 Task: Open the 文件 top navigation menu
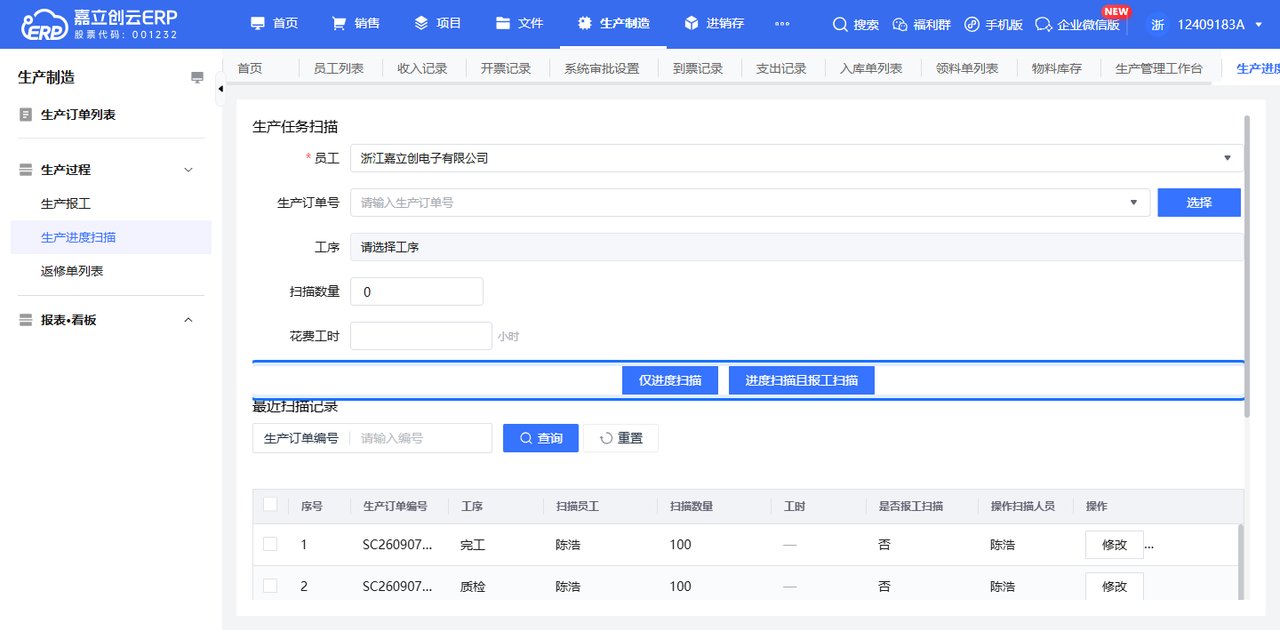tap(520, 24)
